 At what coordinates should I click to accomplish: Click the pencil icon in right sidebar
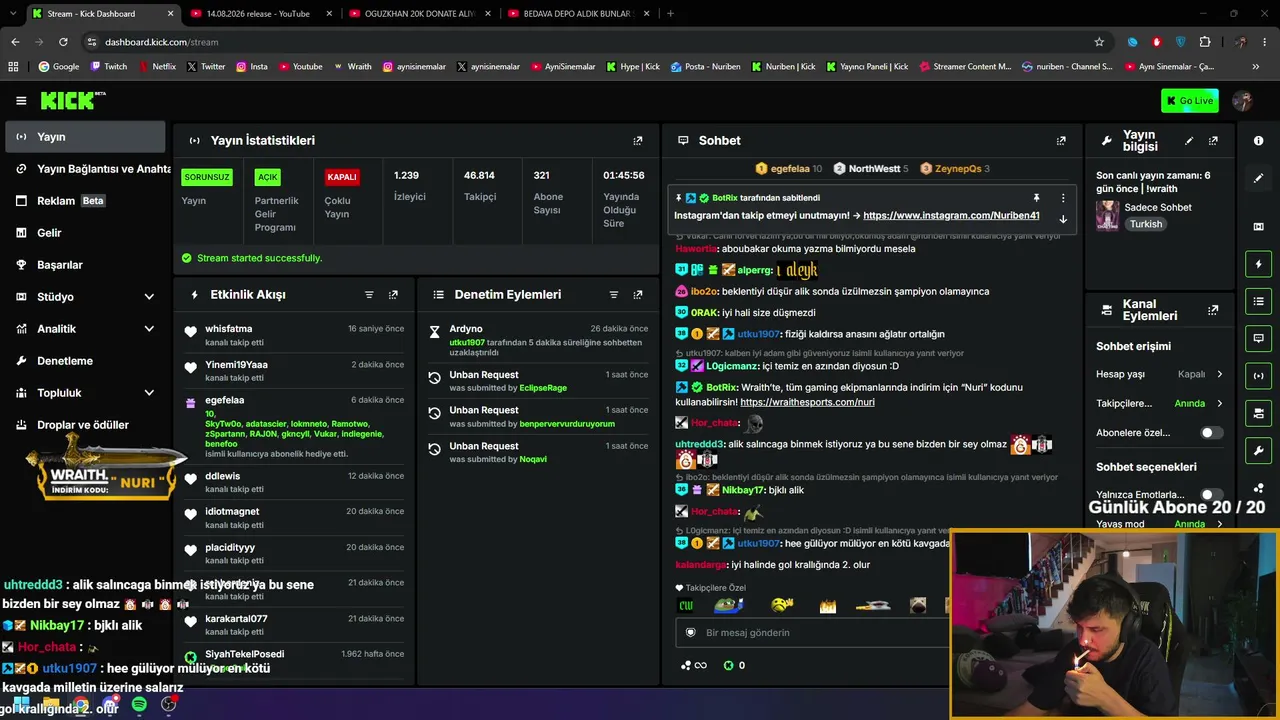[x=1258, y=178]
